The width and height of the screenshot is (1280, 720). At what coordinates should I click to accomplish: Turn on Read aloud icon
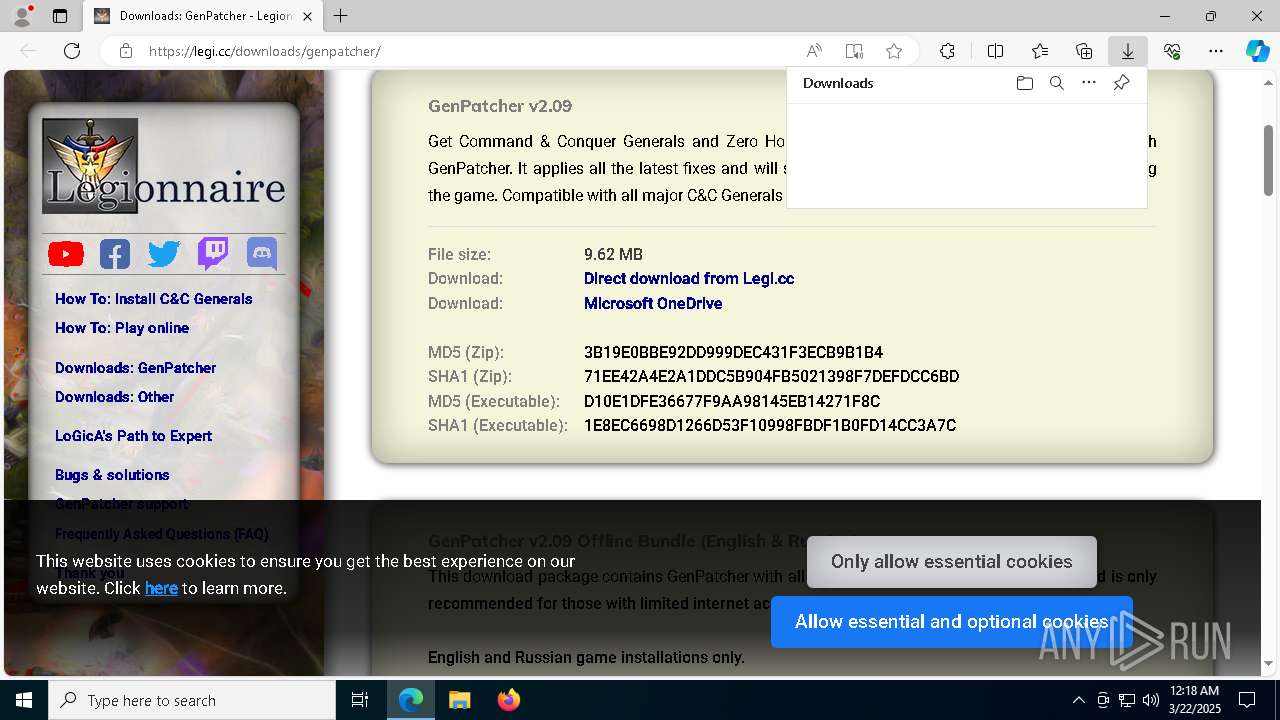[x=814, y=51]
